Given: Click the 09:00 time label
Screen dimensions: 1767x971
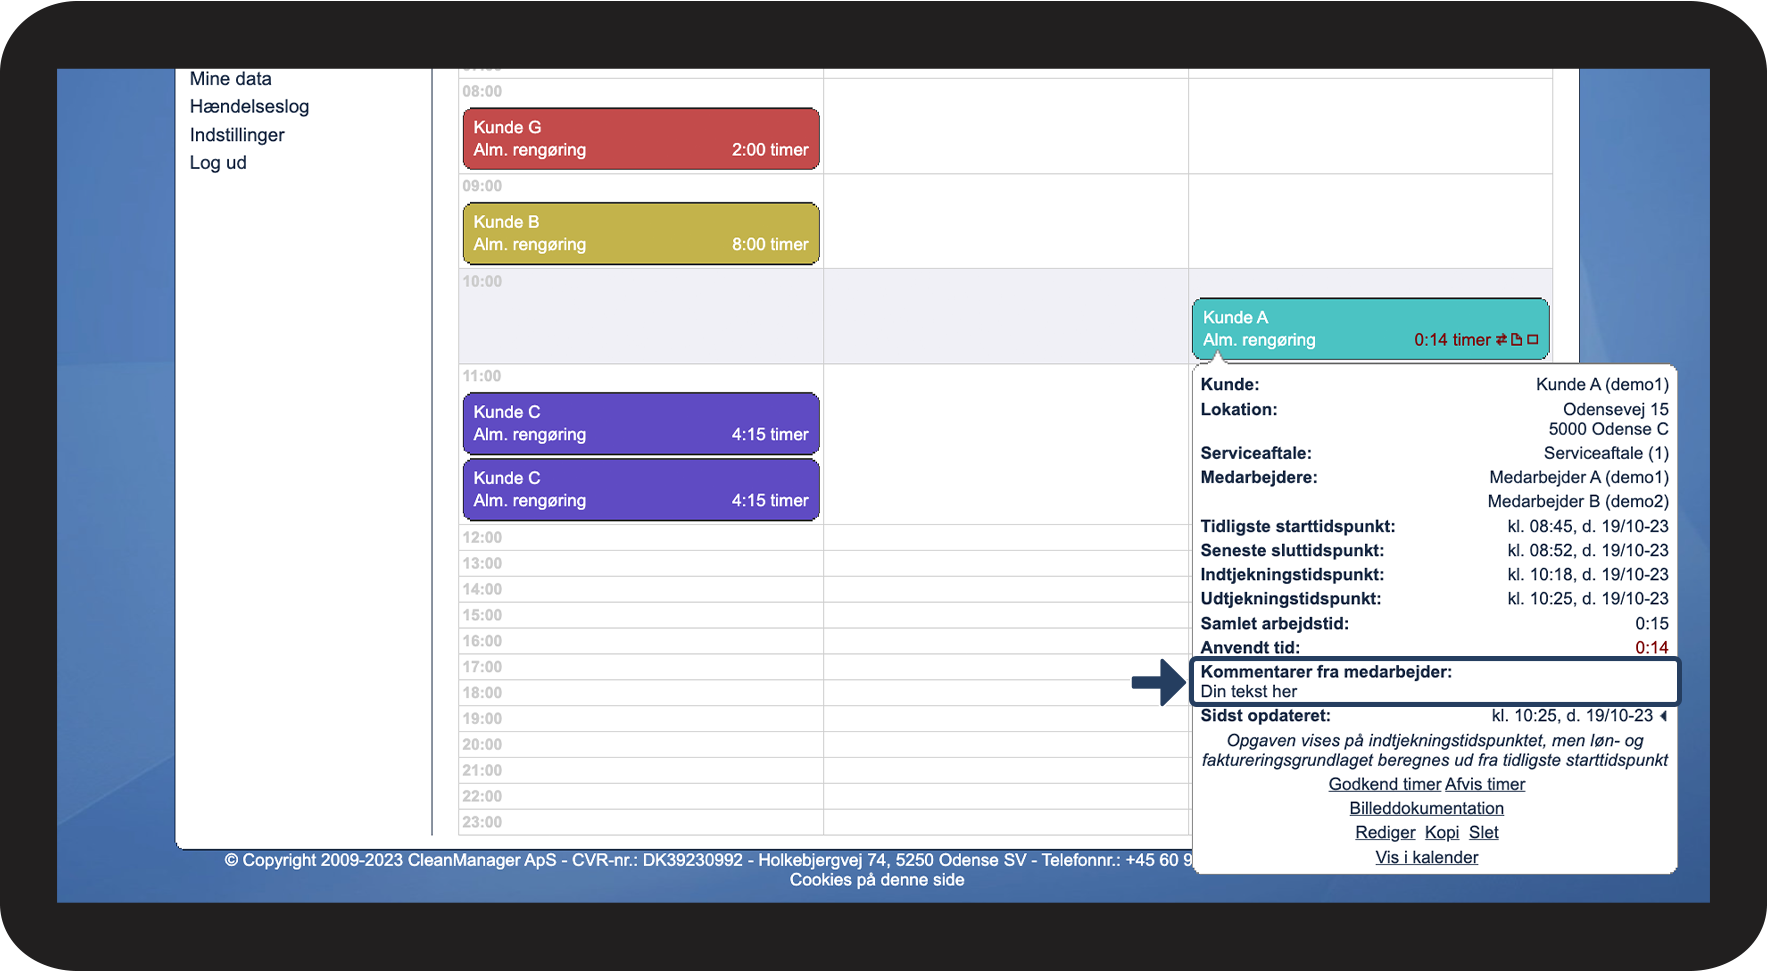Looking at the screenshot, I should [x=482, y=187].
